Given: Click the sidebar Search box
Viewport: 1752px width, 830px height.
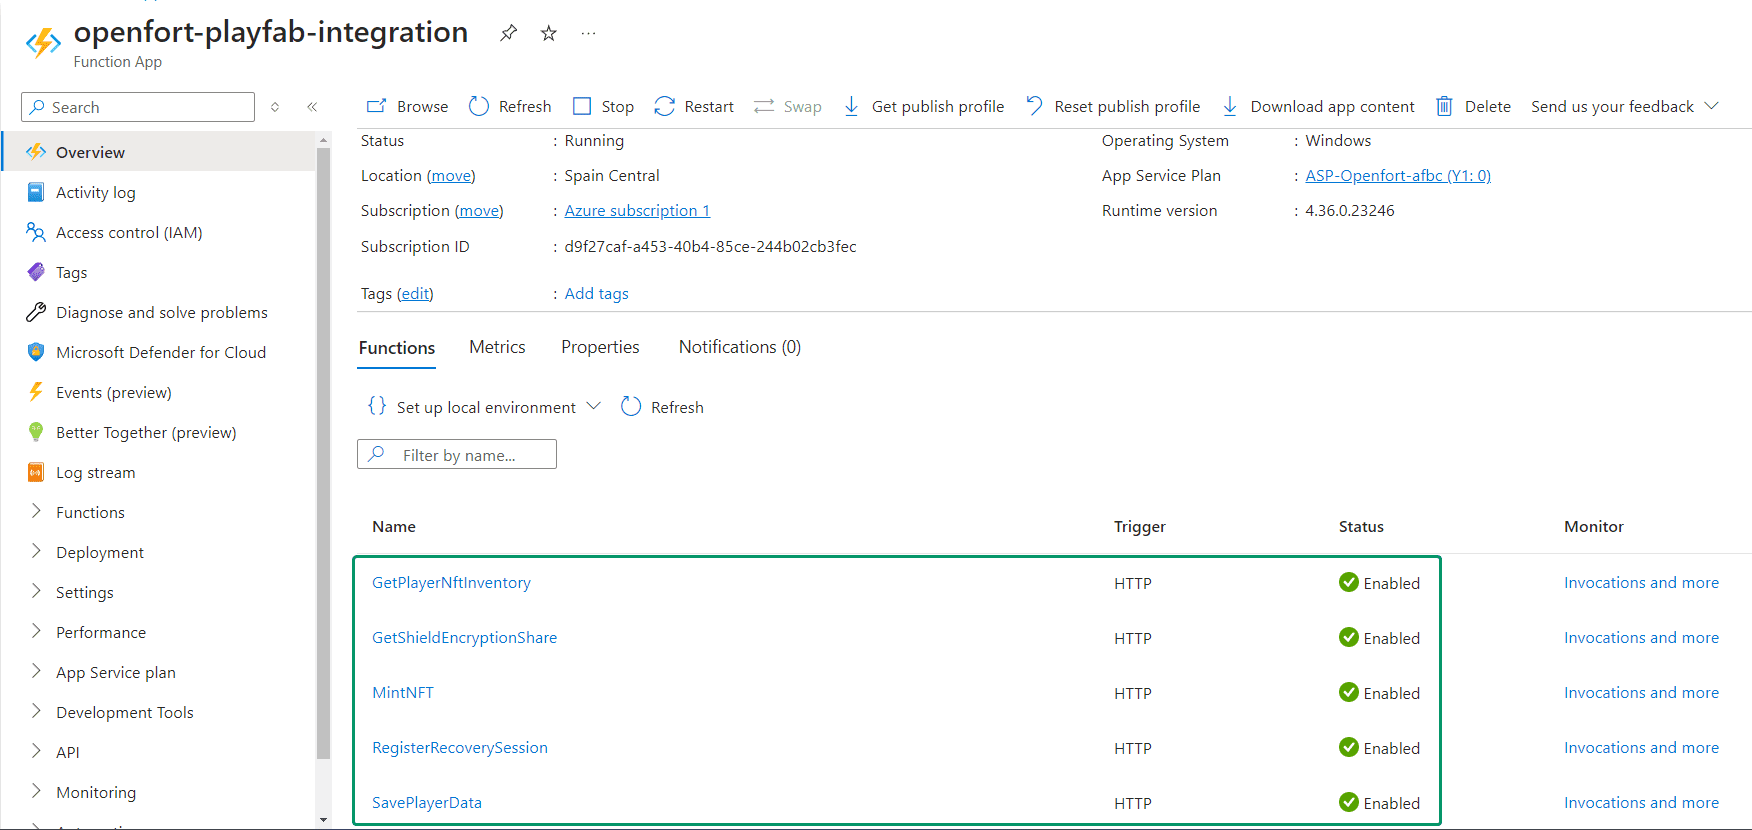Looking at the screenshot, I should pos(138,107).
